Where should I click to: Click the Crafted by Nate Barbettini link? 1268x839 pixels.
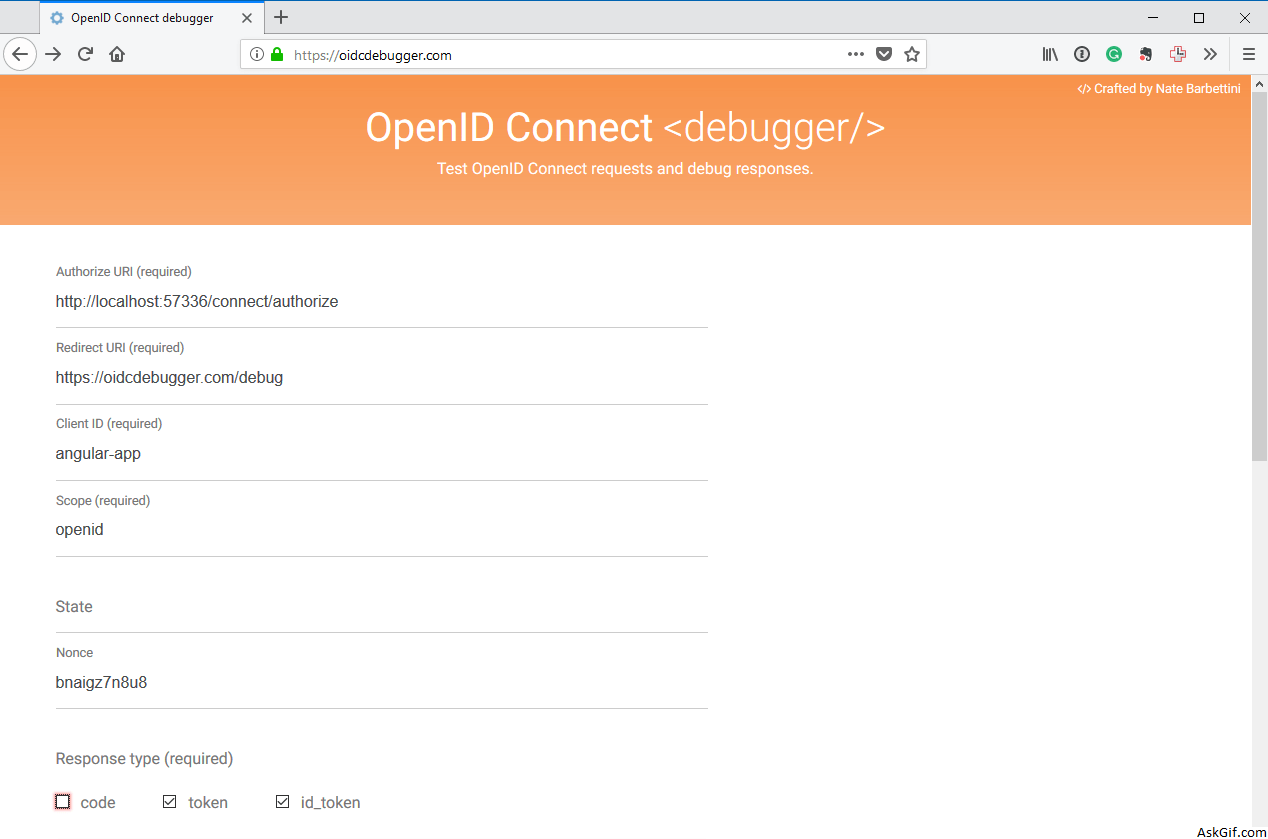(1158, 88)
